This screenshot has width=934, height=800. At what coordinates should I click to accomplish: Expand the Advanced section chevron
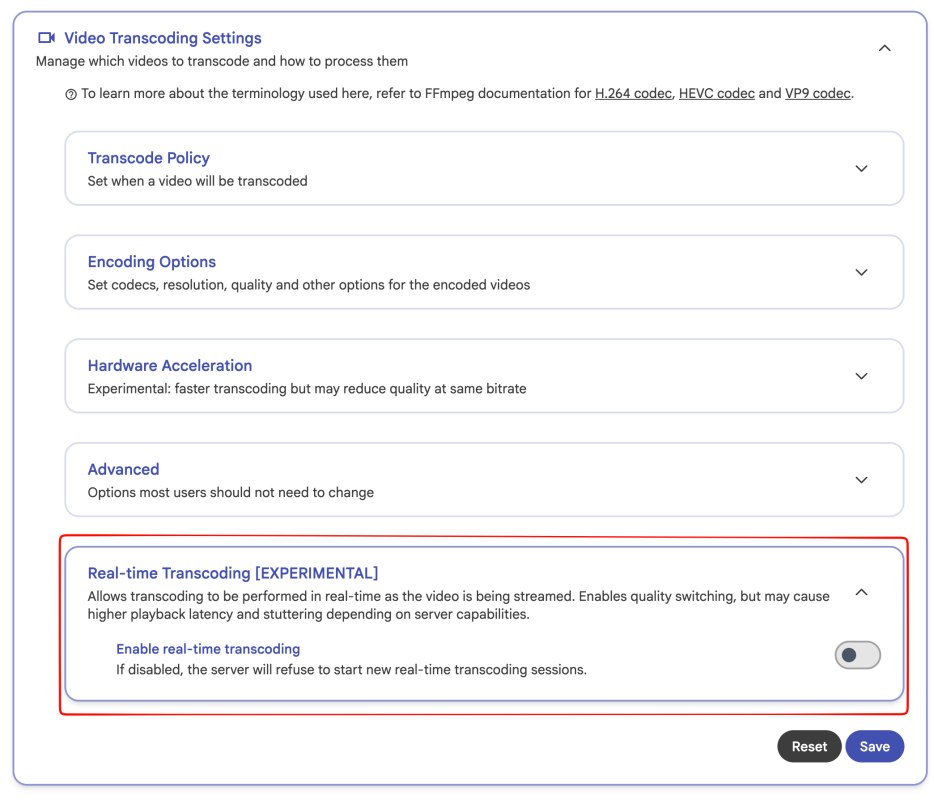point(861,480)
